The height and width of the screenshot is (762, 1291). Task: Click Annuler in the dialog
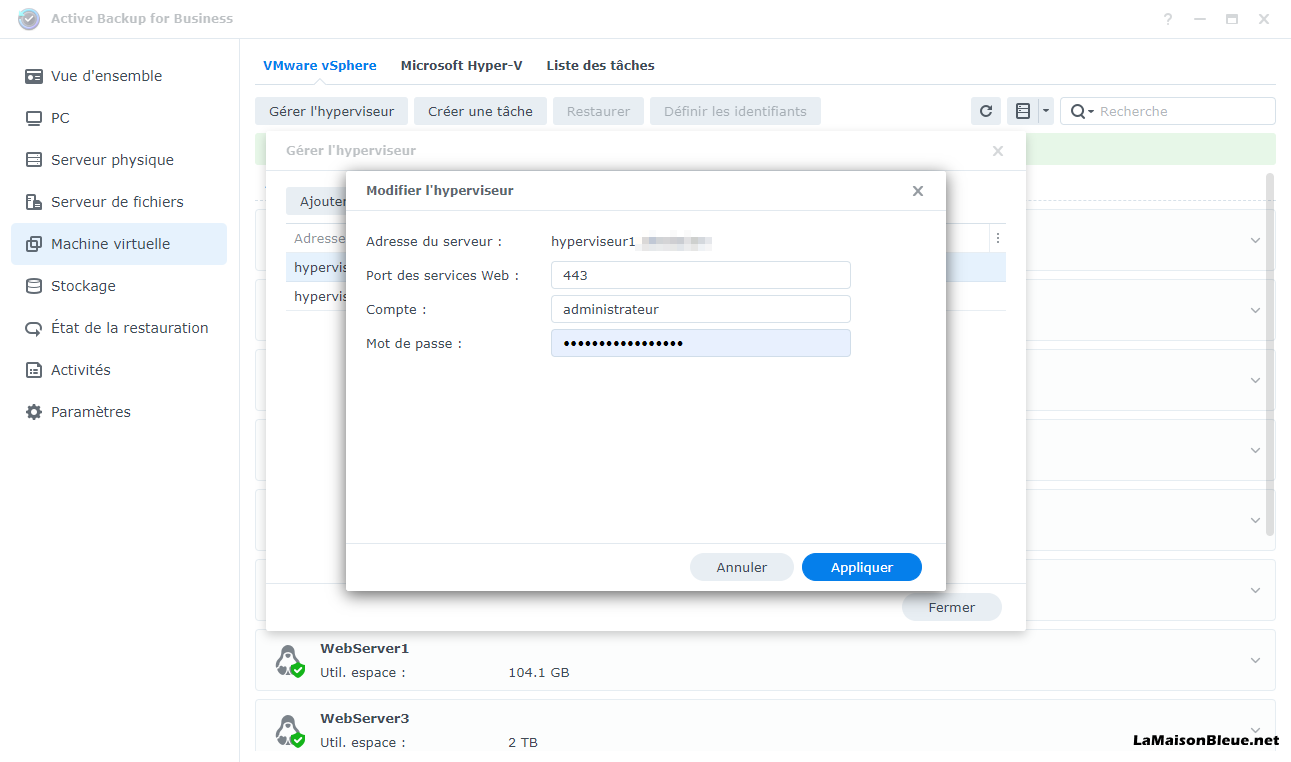click(x=742, y=567)
